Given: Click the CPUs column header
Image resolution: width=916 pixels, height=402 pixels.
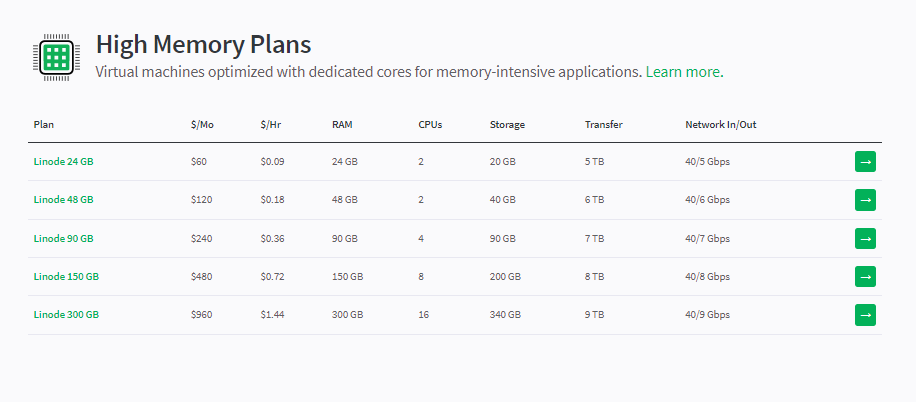Looking at the screenshot, I should pyautogui.click(x=430, y=124).
